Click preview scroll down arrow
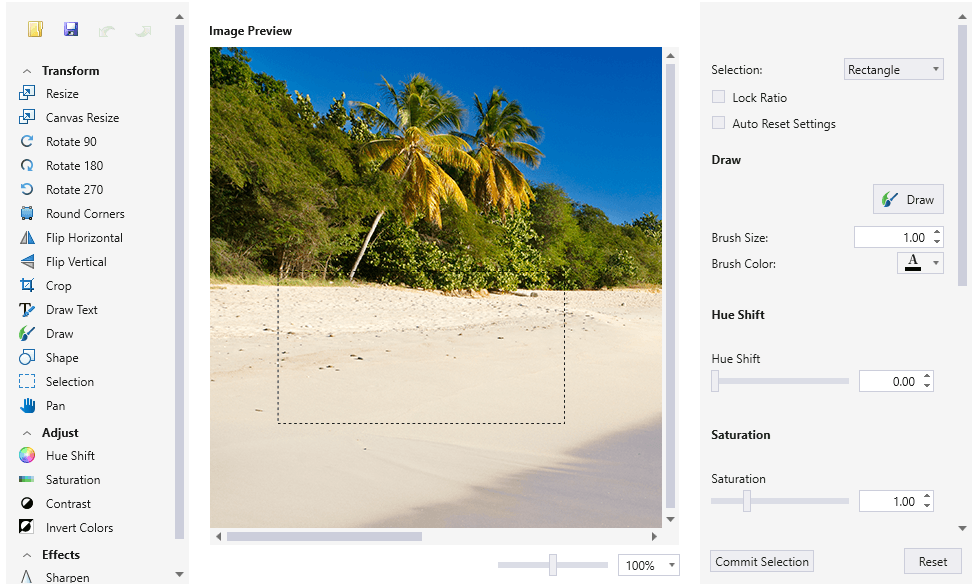 670,519
